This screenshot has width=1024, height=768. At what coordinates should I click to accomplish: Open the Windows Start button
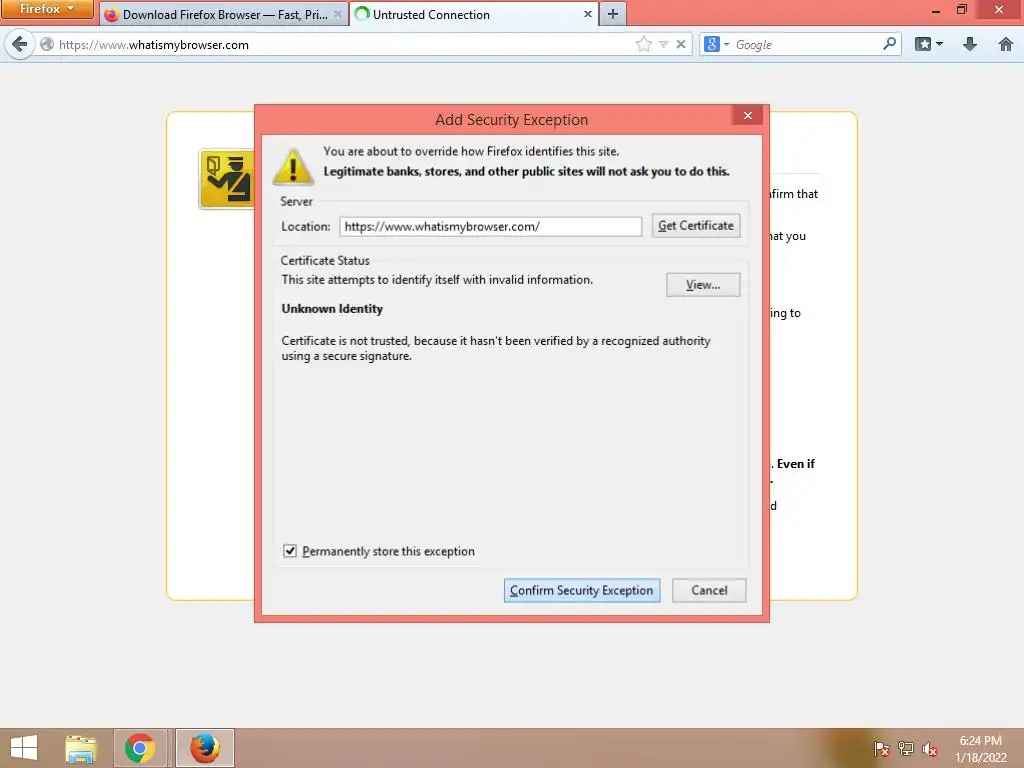coord(24,748)
